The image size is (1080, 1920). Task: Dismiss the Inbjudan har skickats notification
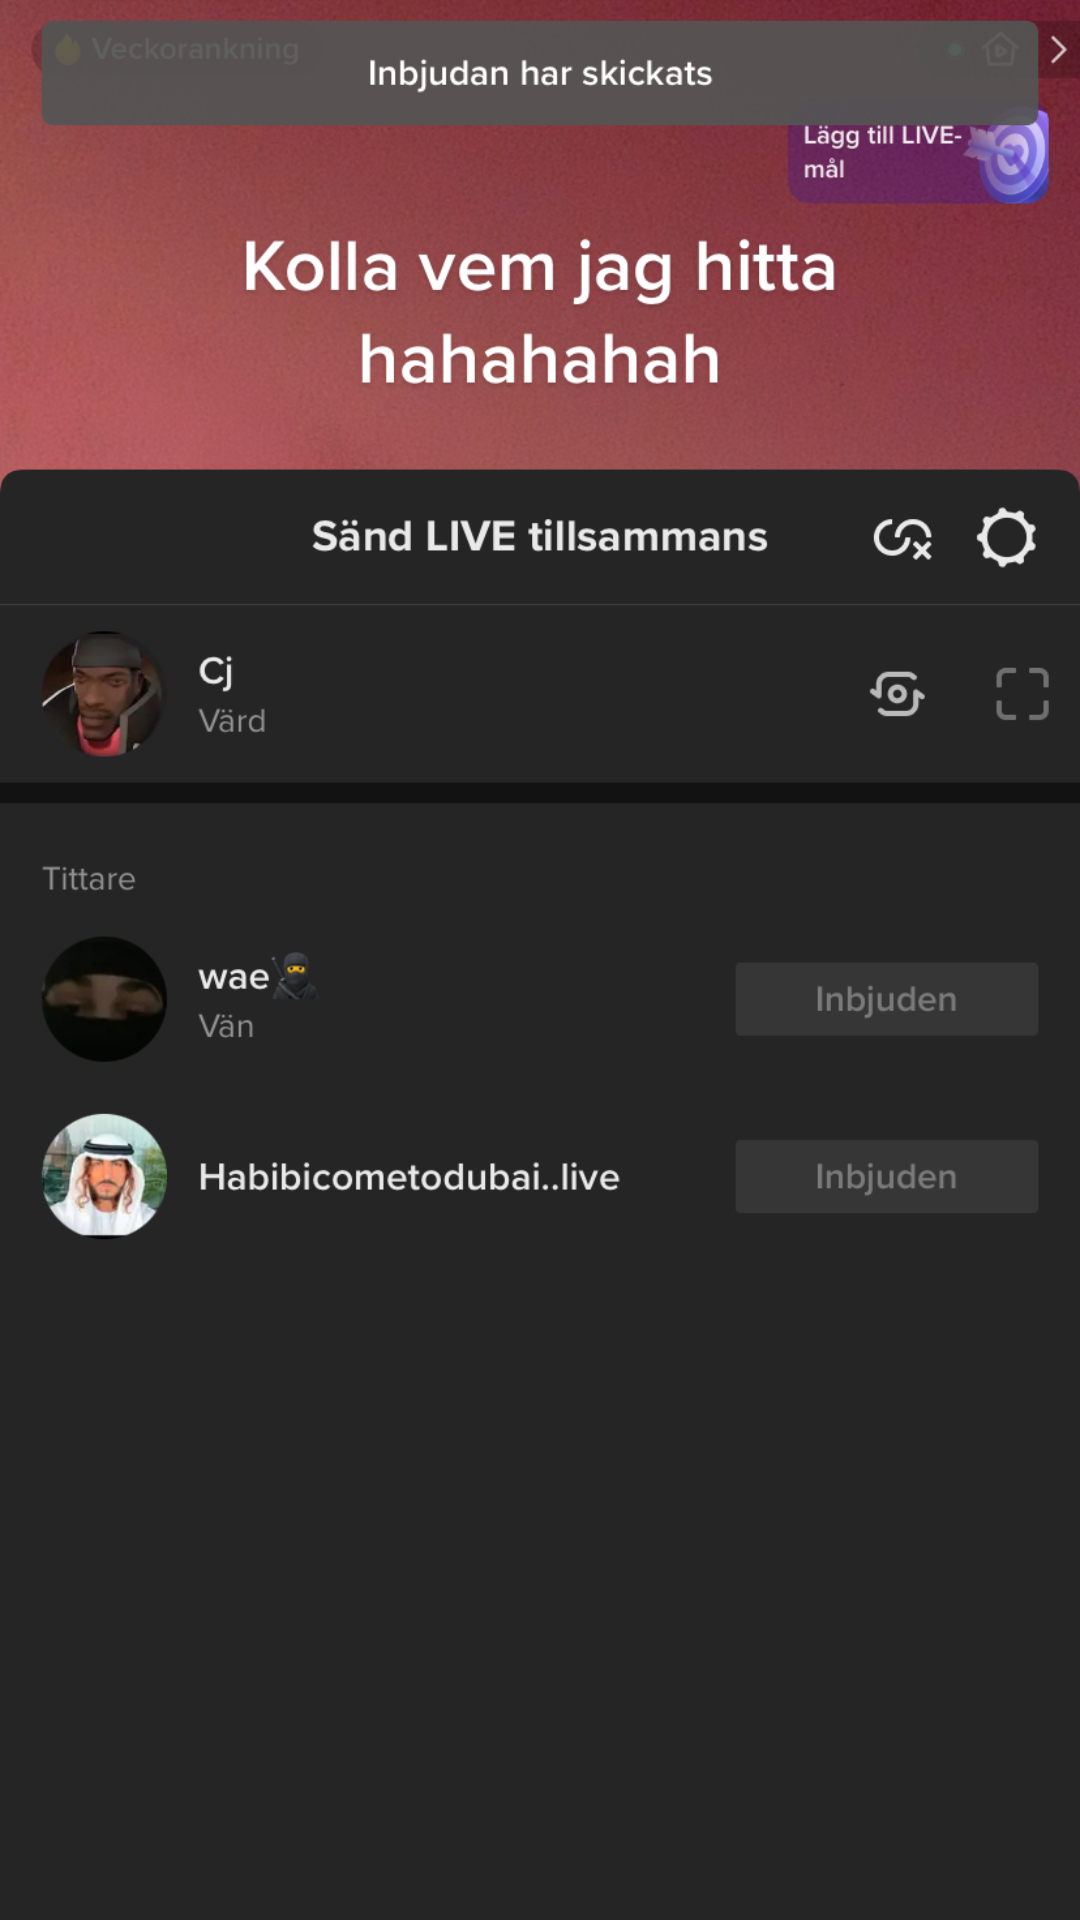[x=540, y=73]
